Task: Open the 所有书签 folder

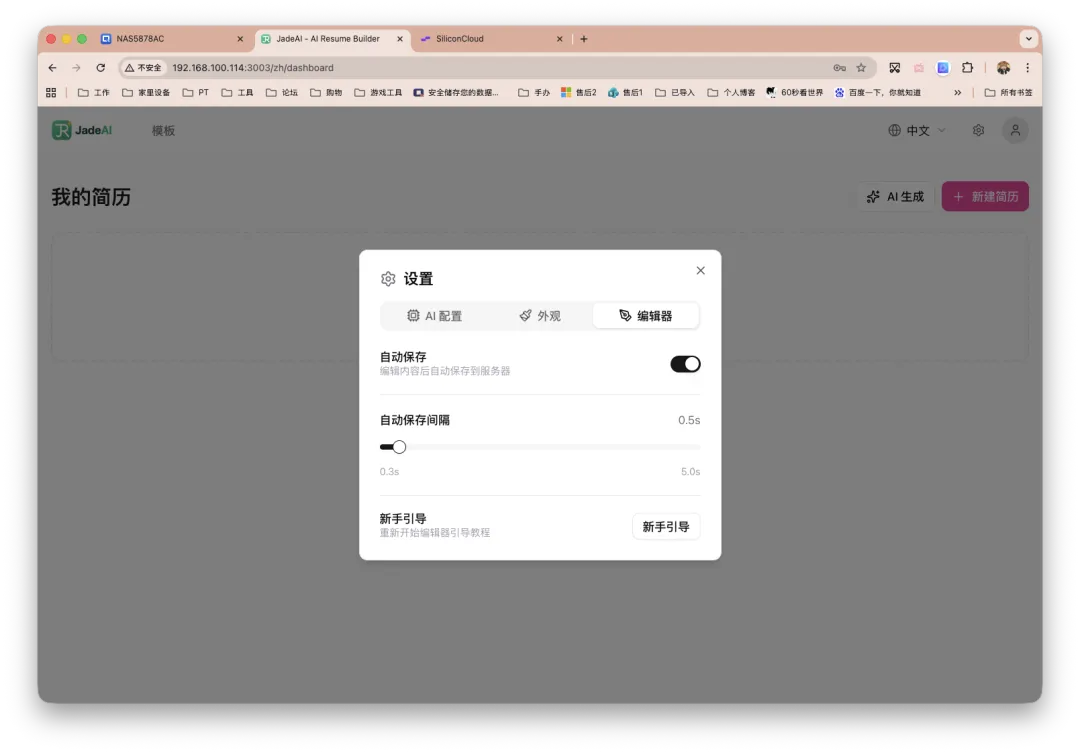Action: (x=1008, y=92)
